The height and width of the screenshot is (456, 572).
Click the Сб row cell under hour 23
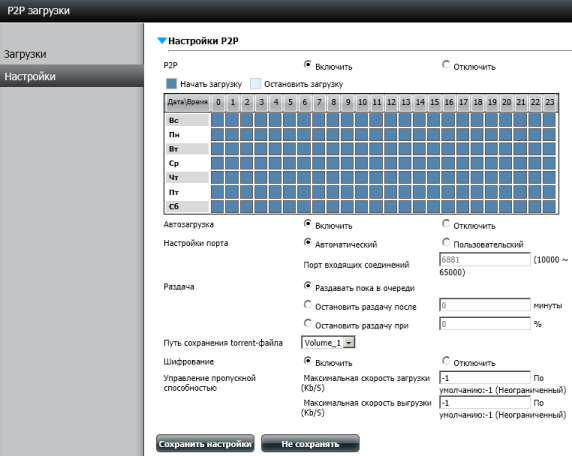pyautogui.click(x=549, y=206)
